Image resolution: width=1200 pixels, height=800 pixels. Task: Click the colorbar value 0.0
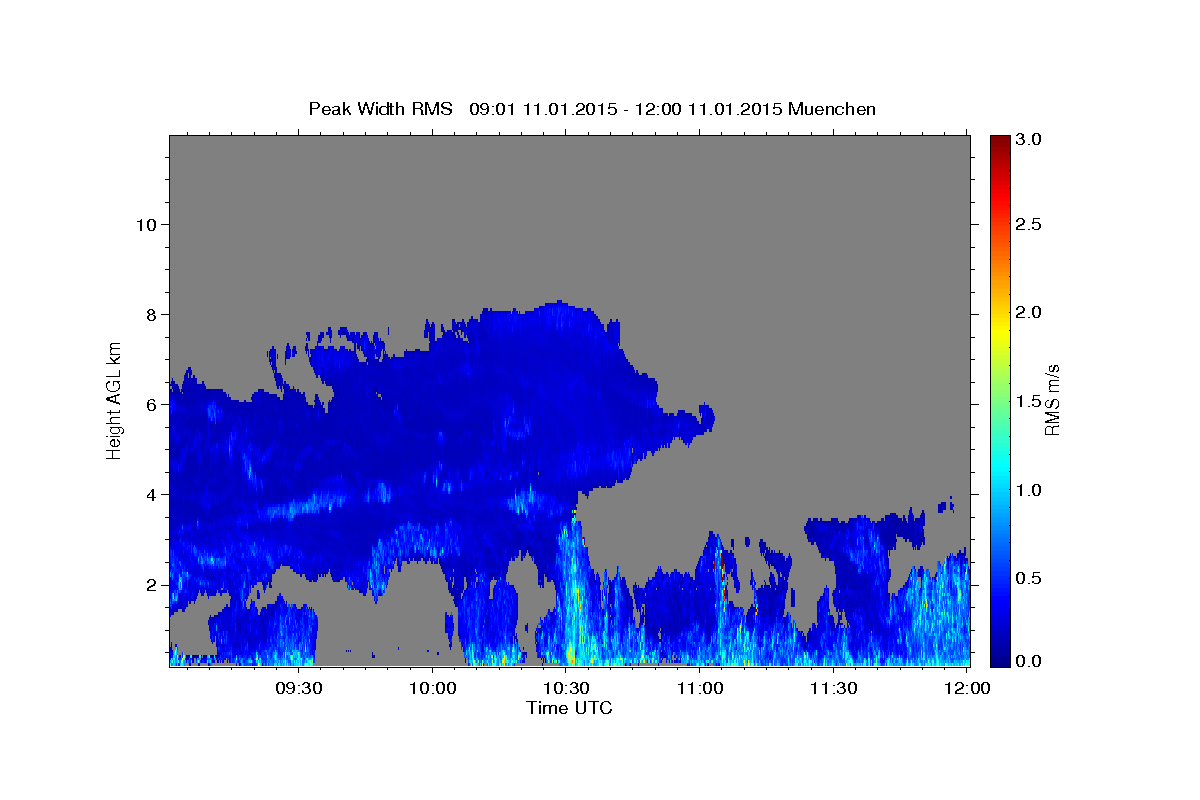[x=1030, y=661]
